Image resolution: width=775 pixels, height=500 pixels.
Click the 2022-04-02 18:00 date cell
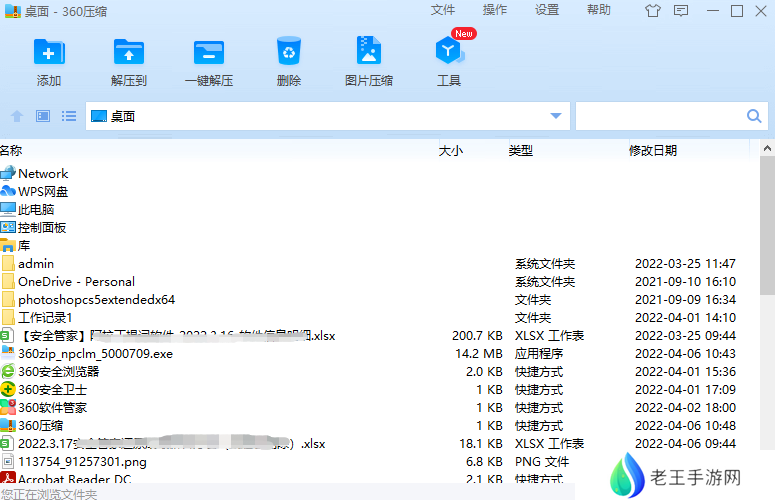click(x=685, y=408)
